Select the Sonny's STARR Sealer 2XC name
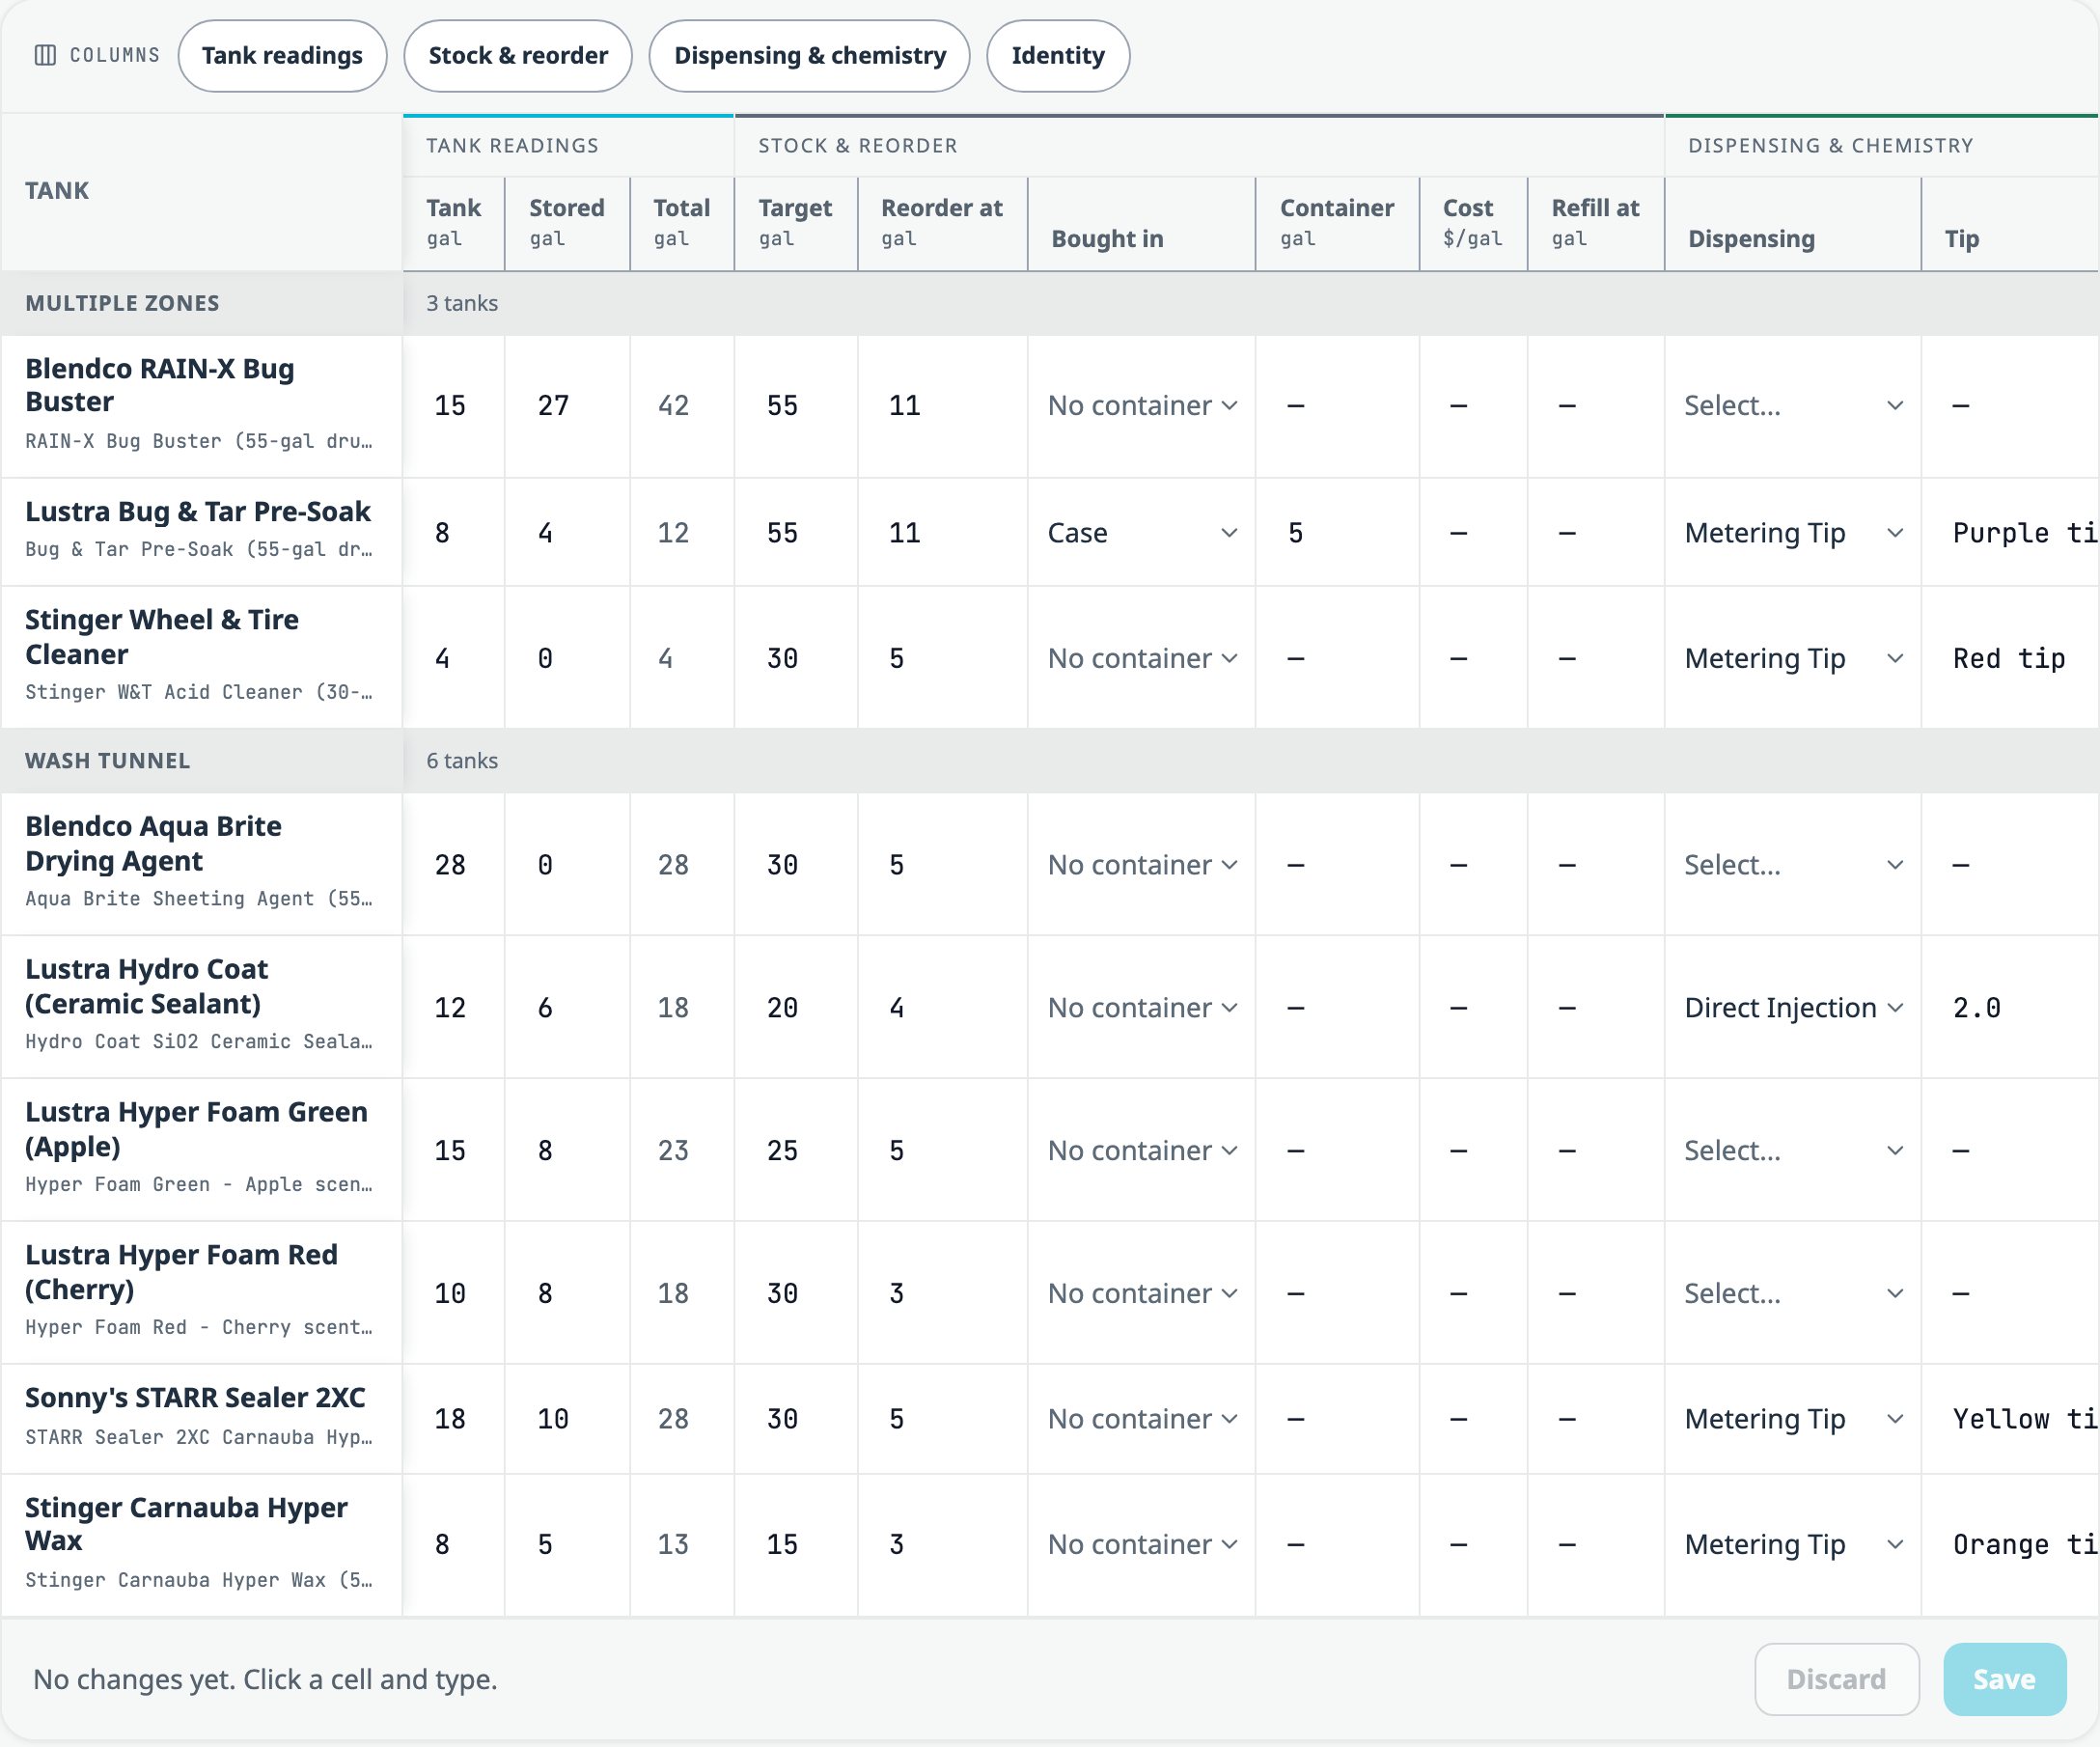The width and height of the screenshot is (2100, 1747). coord(195,1397)
